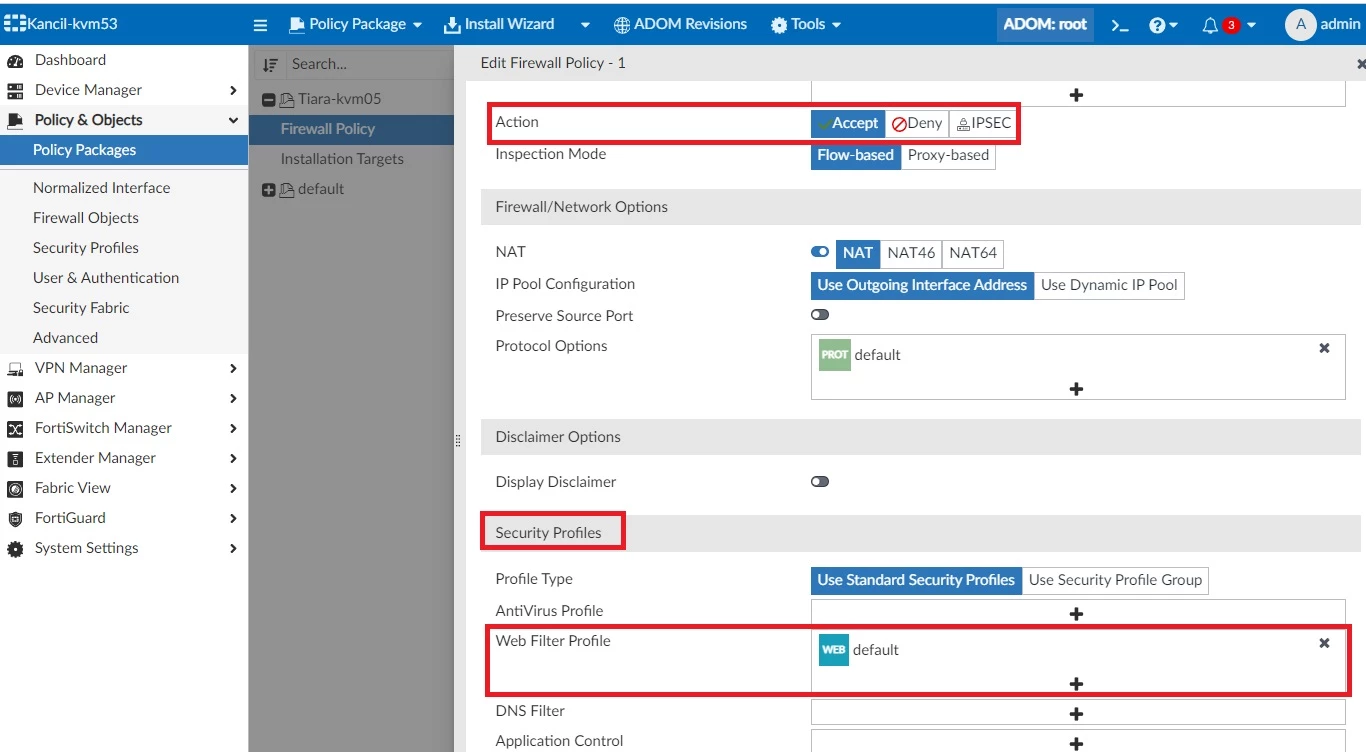Click the package Search field

click(x=368, y=64)
